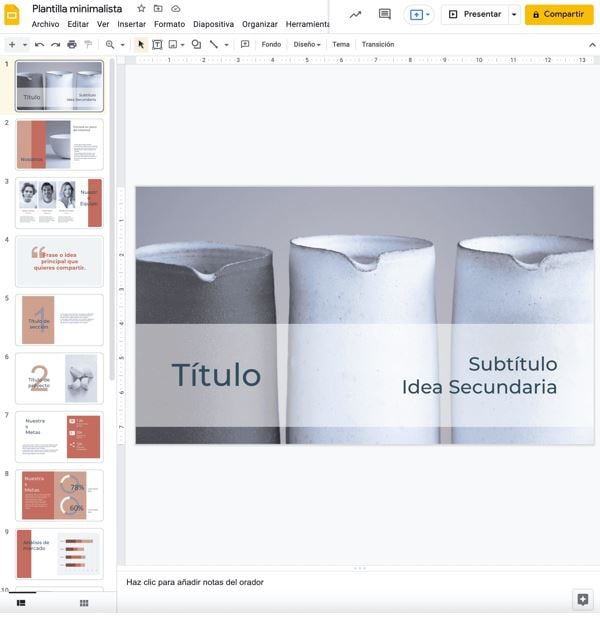Screen dimensions: 600x625
Task: Click the Subtítulo Idea Secundaria text
Action: [x=480, y=375]
